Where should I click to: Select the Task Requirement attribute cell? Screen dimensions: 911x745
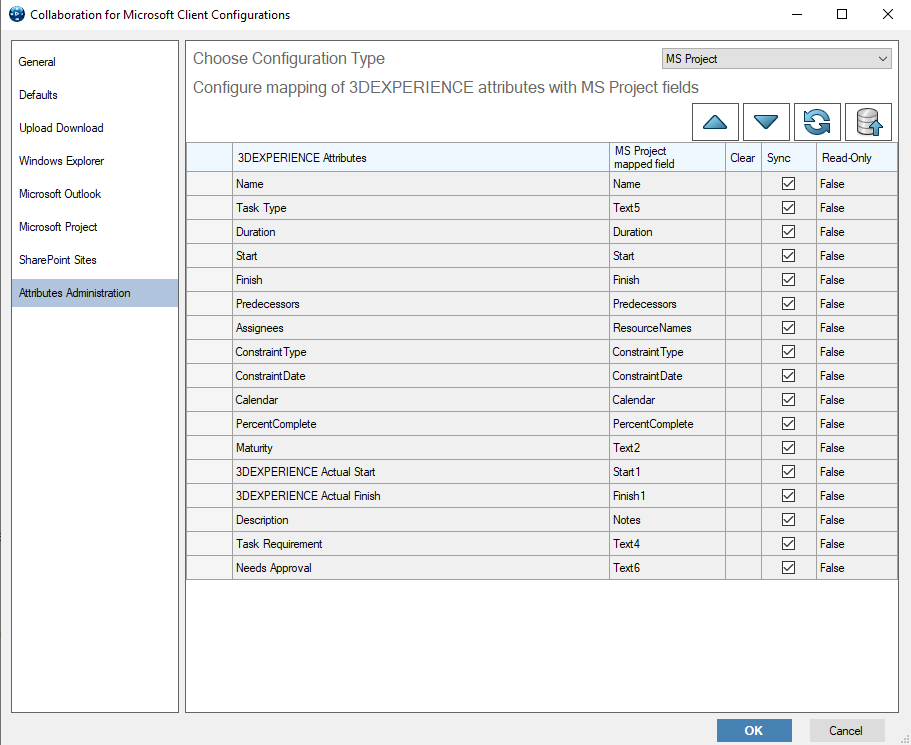point(421,544)
